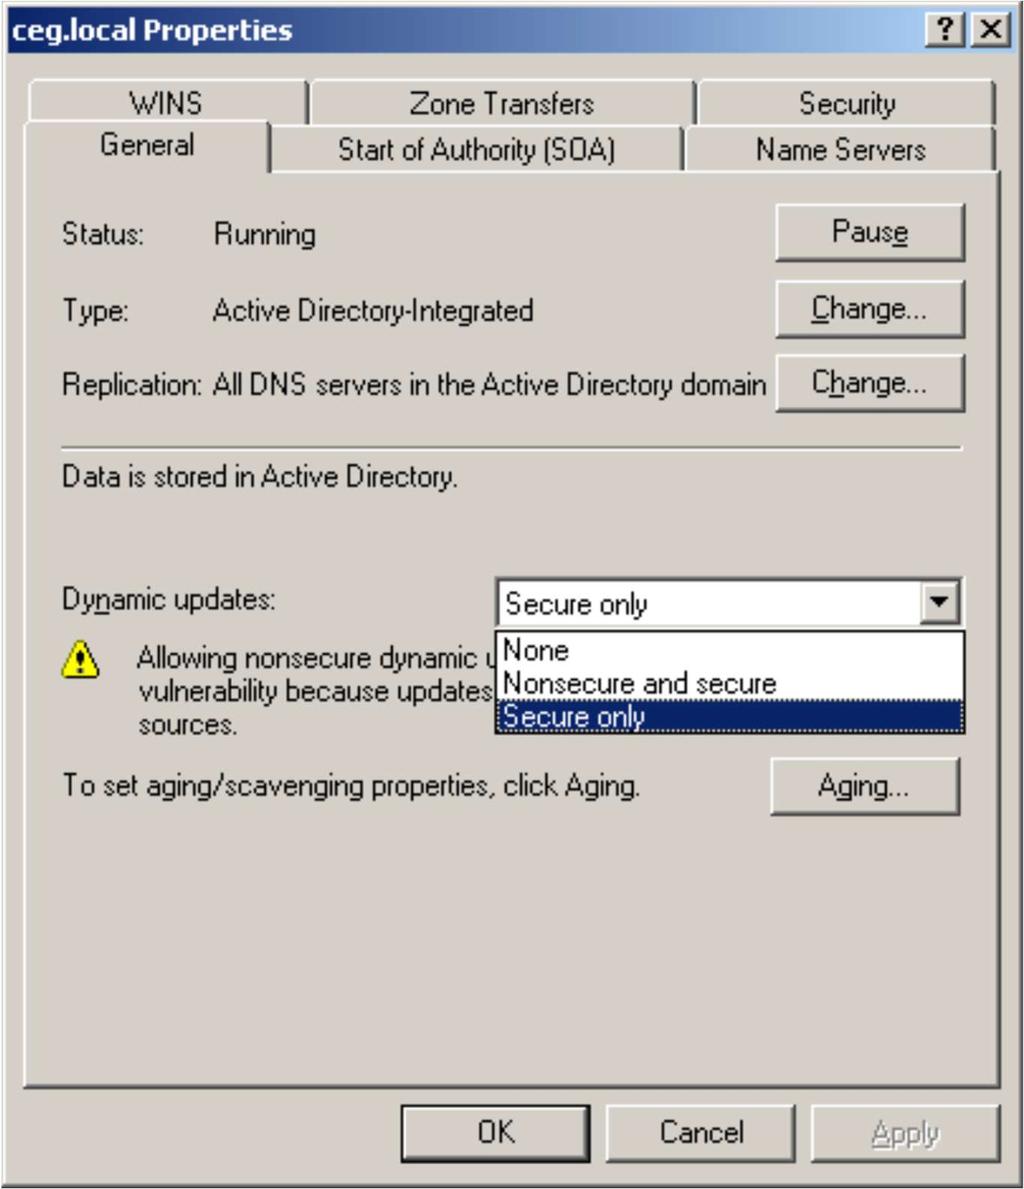Pick the Nonsecure and secure option

point(730,683)
